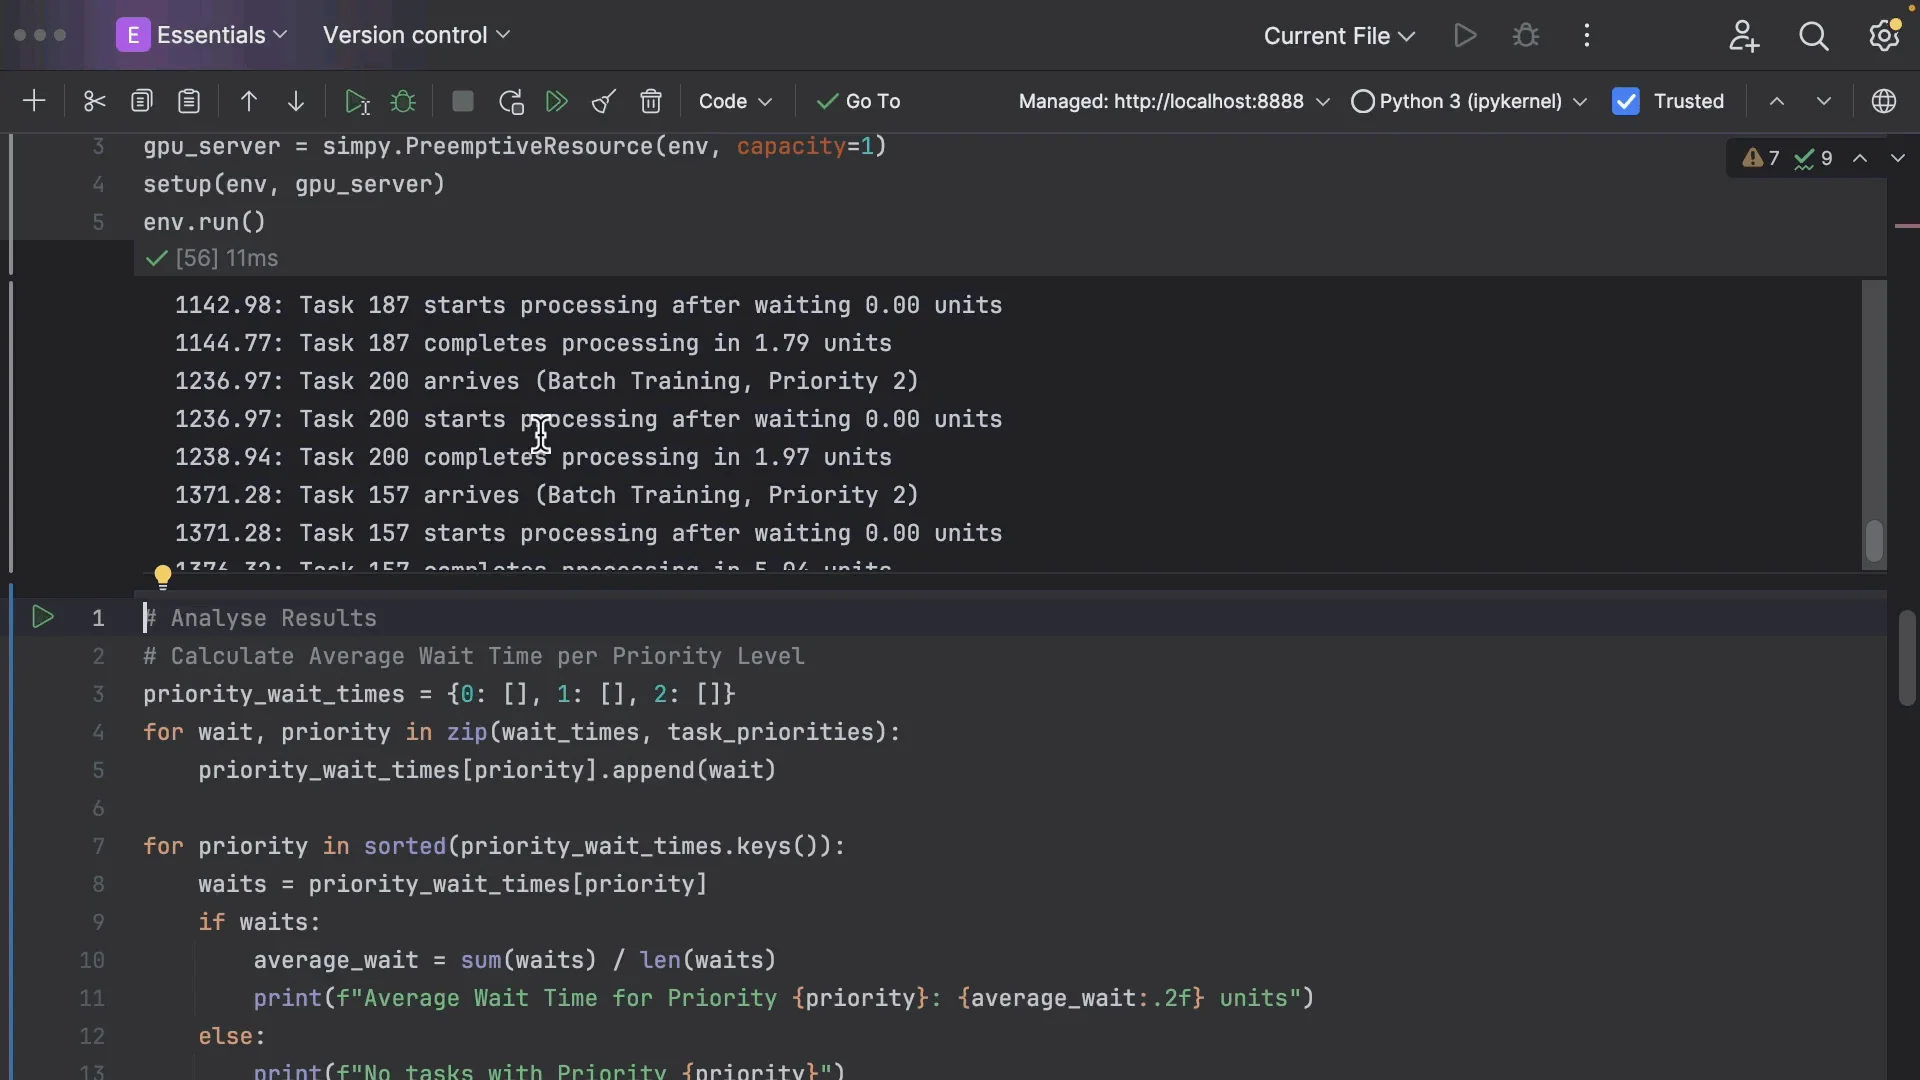Viewport: 1920px width, 1080px height.
Task: Click 'priority_wait_times = {0: []' line
Action: [x=439, y=694]
